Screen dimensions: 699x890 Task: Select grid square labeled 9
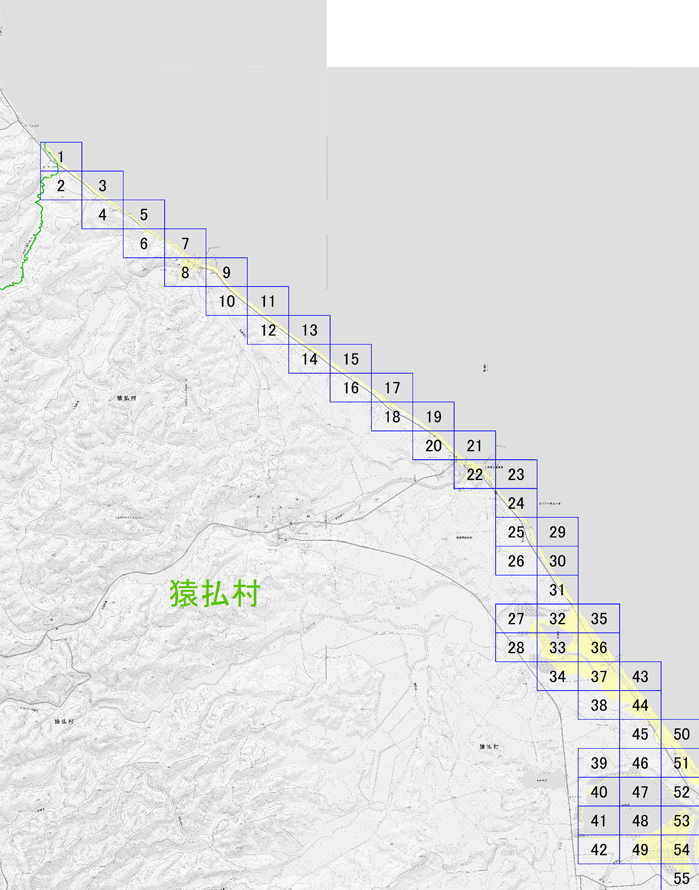[227, 272]
